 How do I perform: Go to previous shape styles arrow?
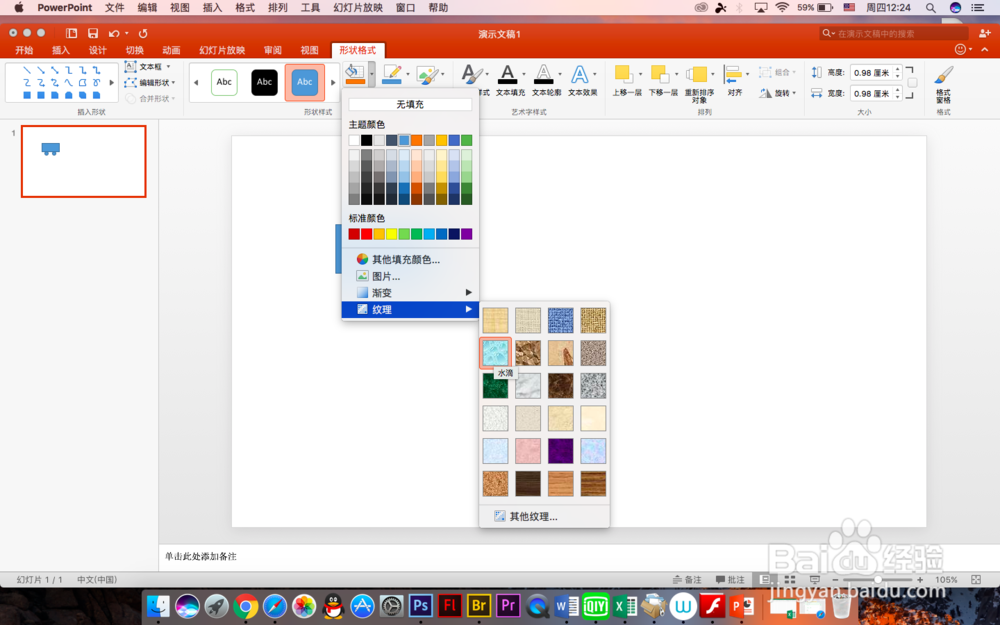[196, 82]
